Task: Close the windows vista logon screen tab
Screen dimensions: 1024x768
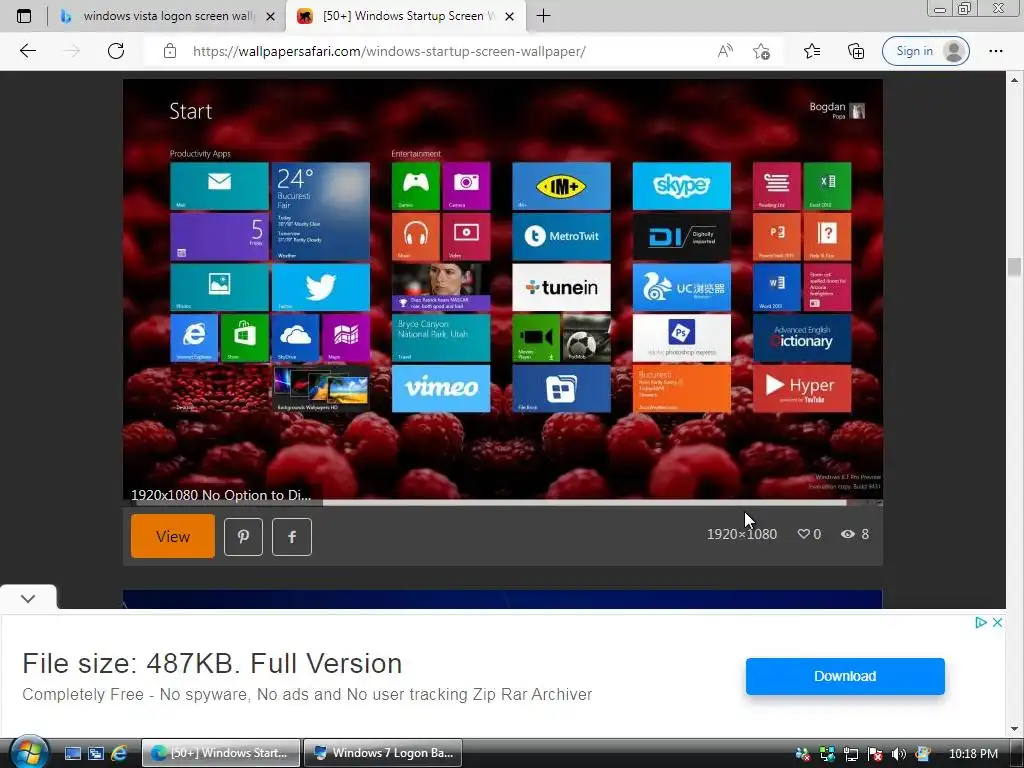Action: (270, 16)
